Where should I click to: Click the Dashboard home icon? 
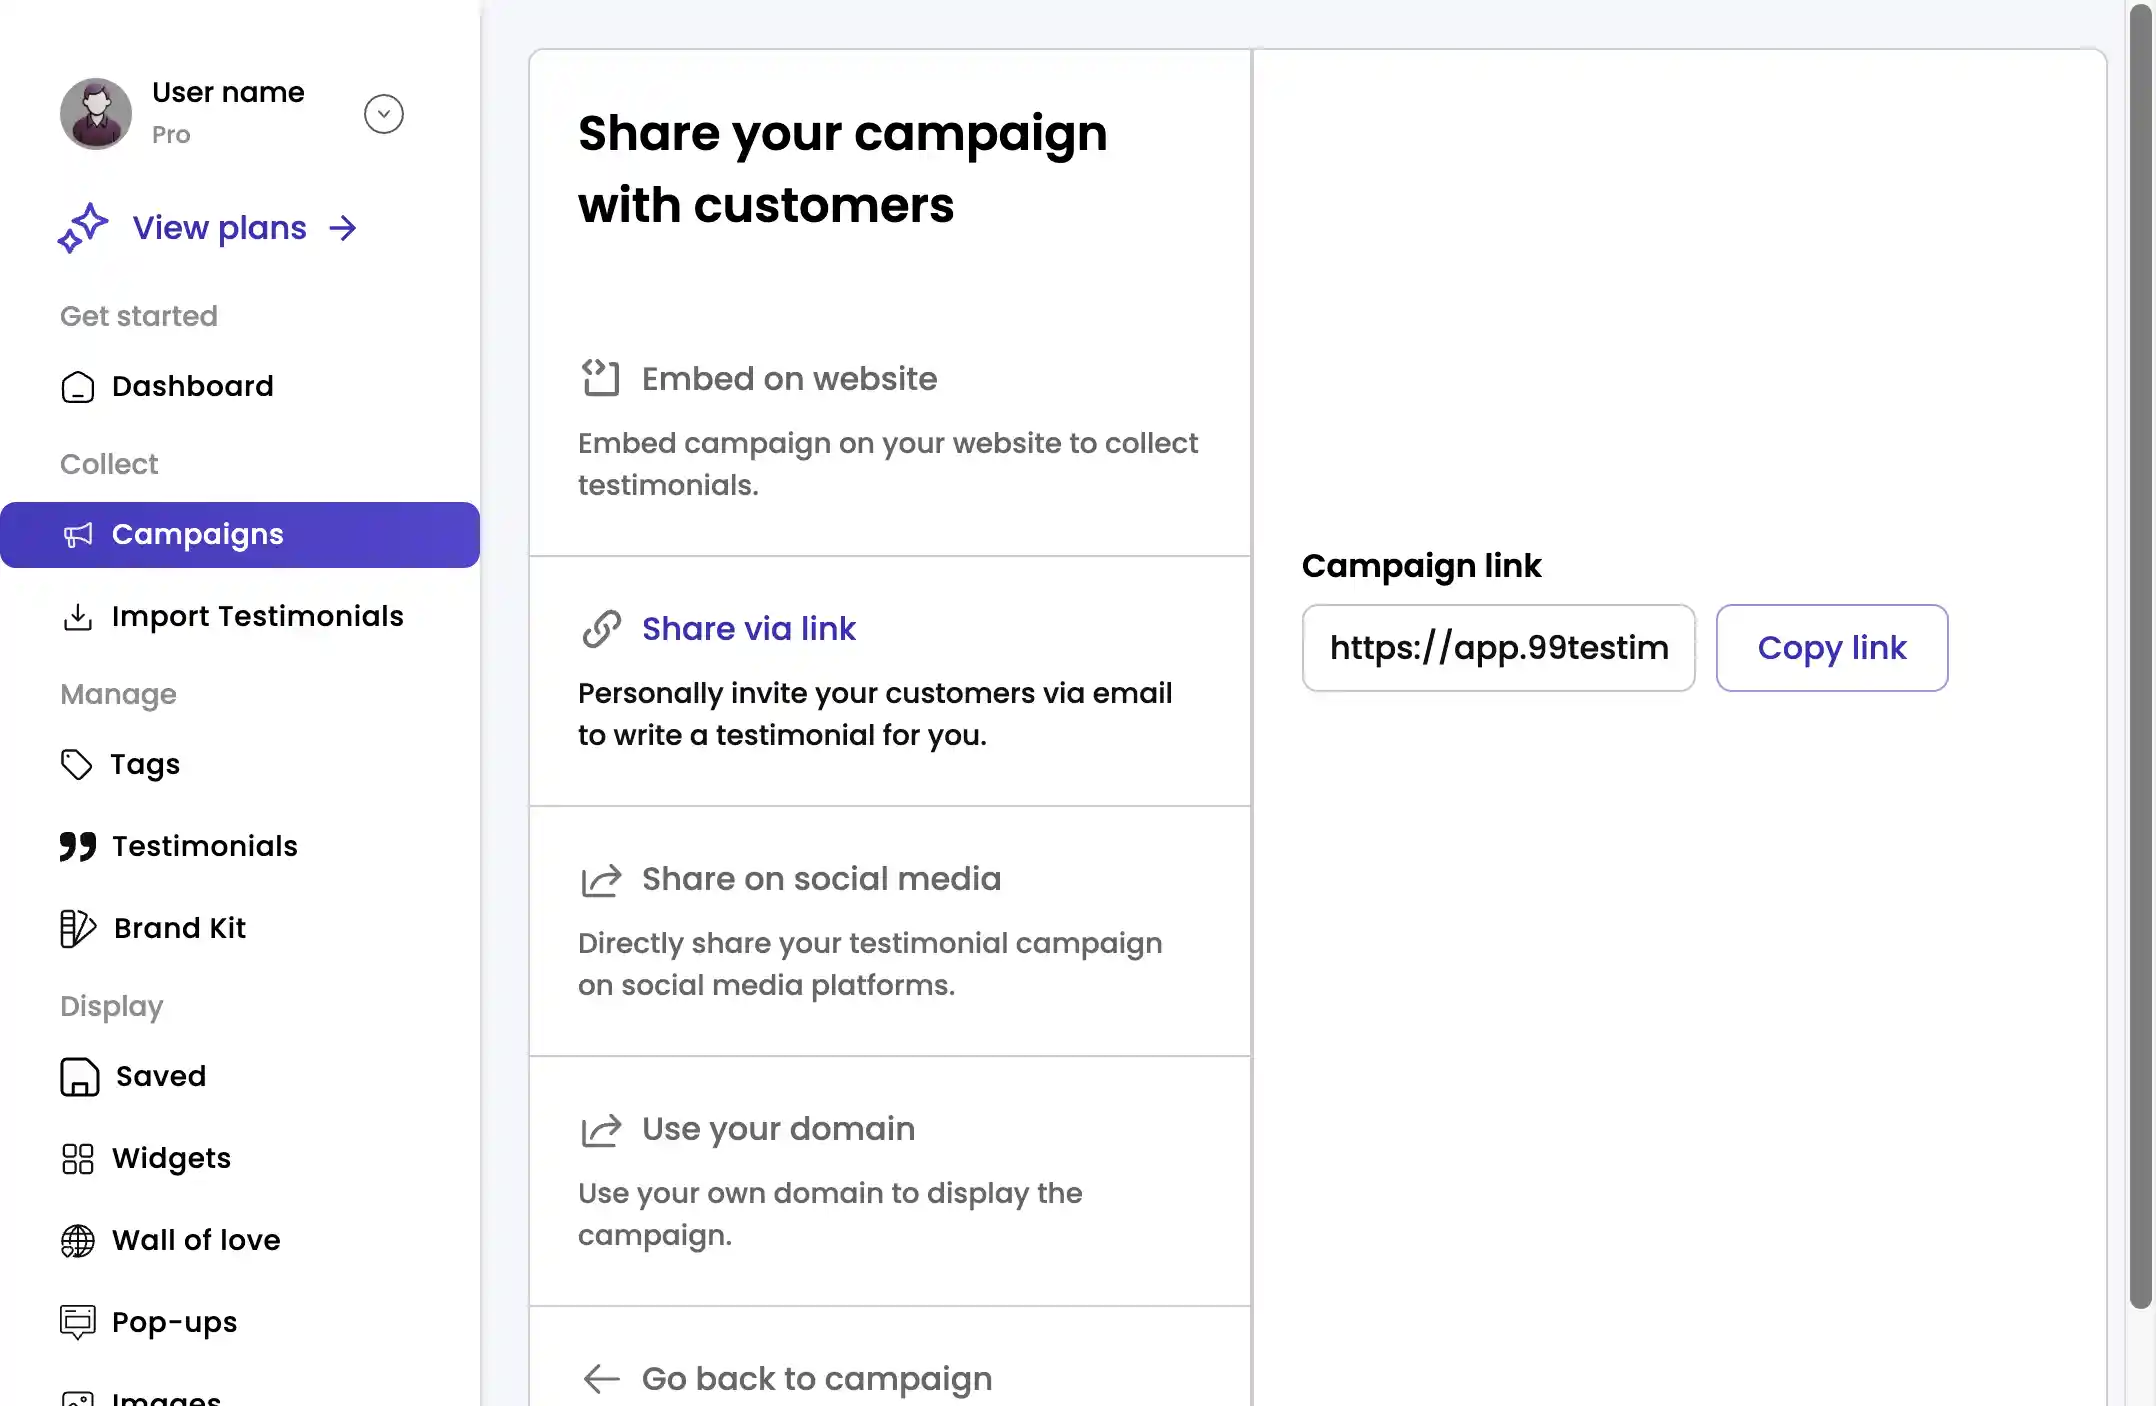[x=77, y=387]
